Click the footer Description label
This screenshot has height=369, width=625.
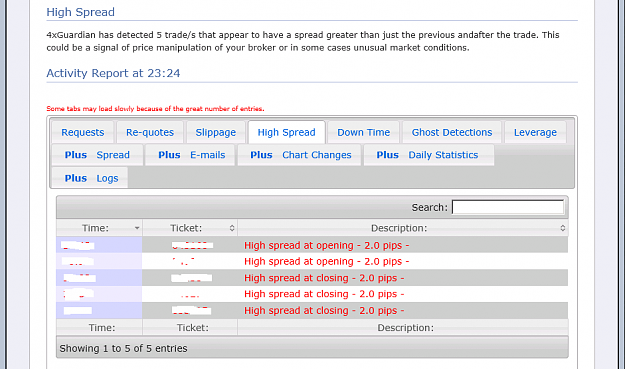pyautogui.click(x=405, y=328)
